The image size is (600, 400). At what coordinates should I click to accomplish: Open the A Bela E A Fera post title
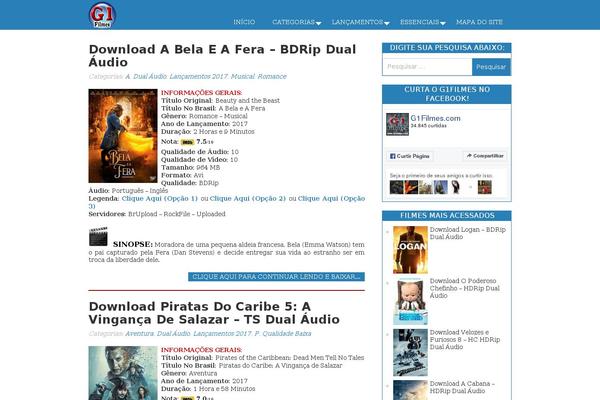(222, 56)
